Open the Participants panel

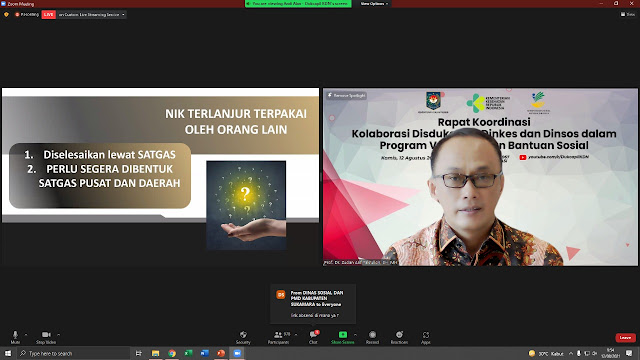(278, 337)
